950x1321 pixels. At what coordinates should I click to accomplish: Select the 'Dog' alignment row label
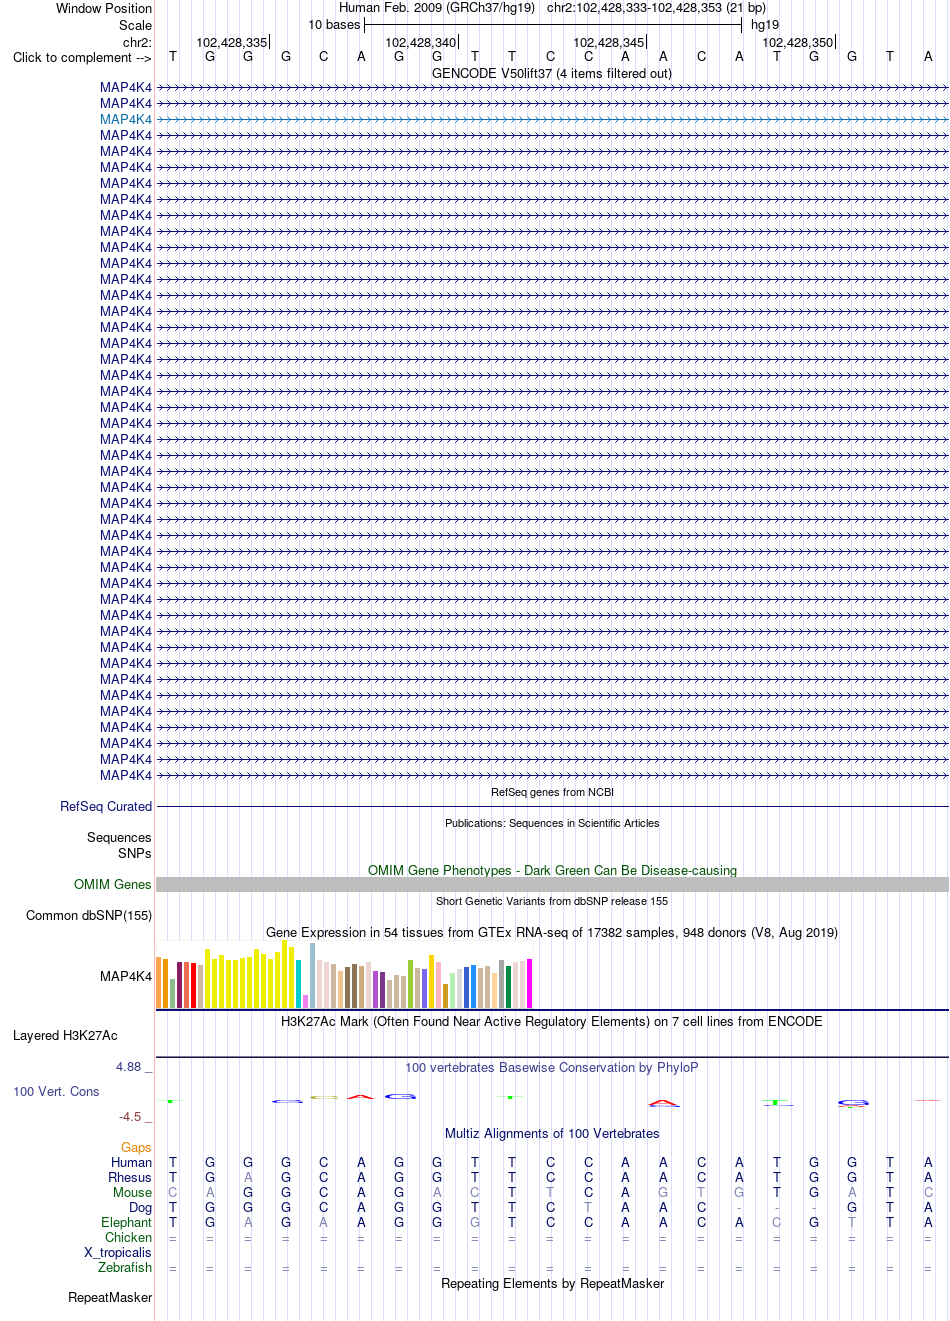140,1207
